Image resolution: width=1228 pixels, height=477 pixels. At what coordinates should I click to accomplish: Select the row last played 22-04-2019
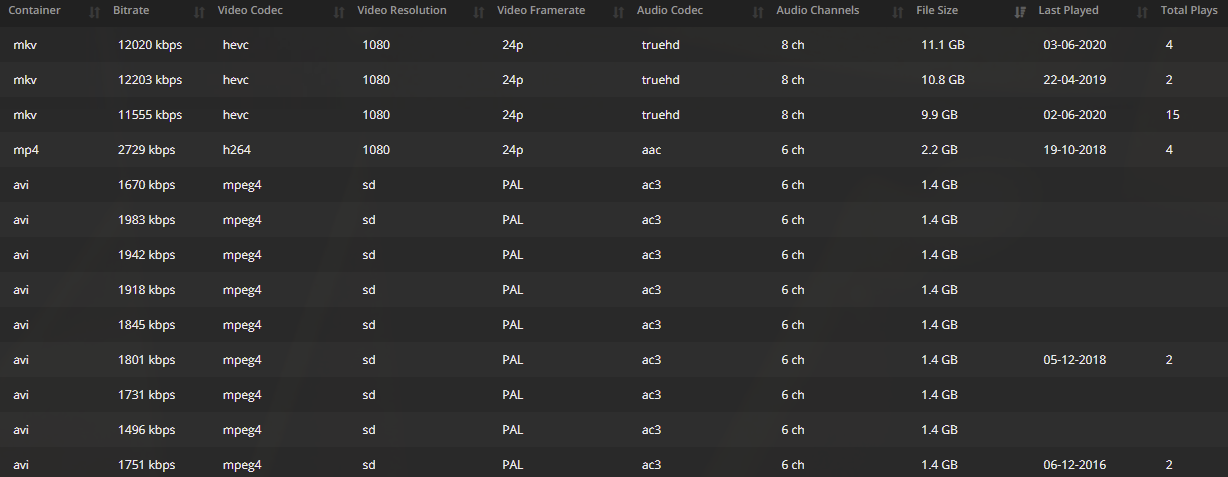[614, 80]
